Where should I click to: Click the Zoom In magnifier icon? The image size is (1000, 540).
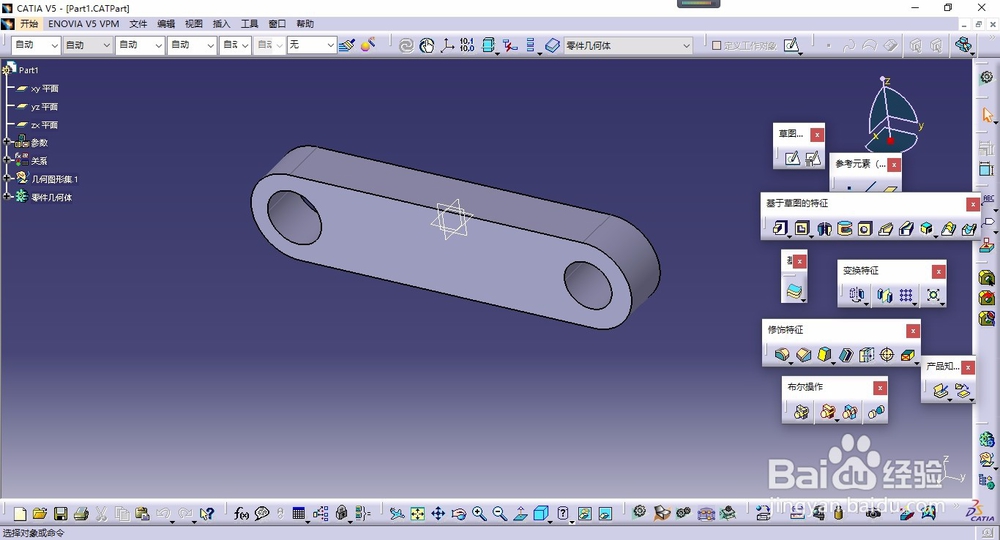(x=479, y=513)
